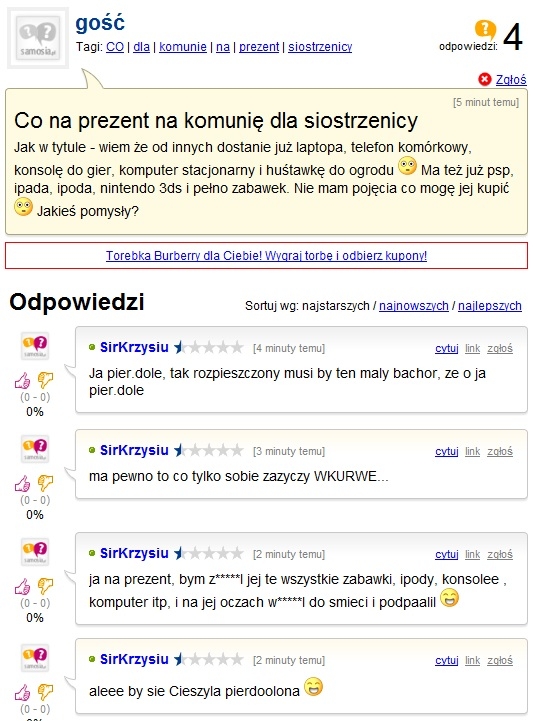The width and height of the screenshot is (535, 721).
Task: Quote the first answer with cytuj
Action: [x=447, y=349]
